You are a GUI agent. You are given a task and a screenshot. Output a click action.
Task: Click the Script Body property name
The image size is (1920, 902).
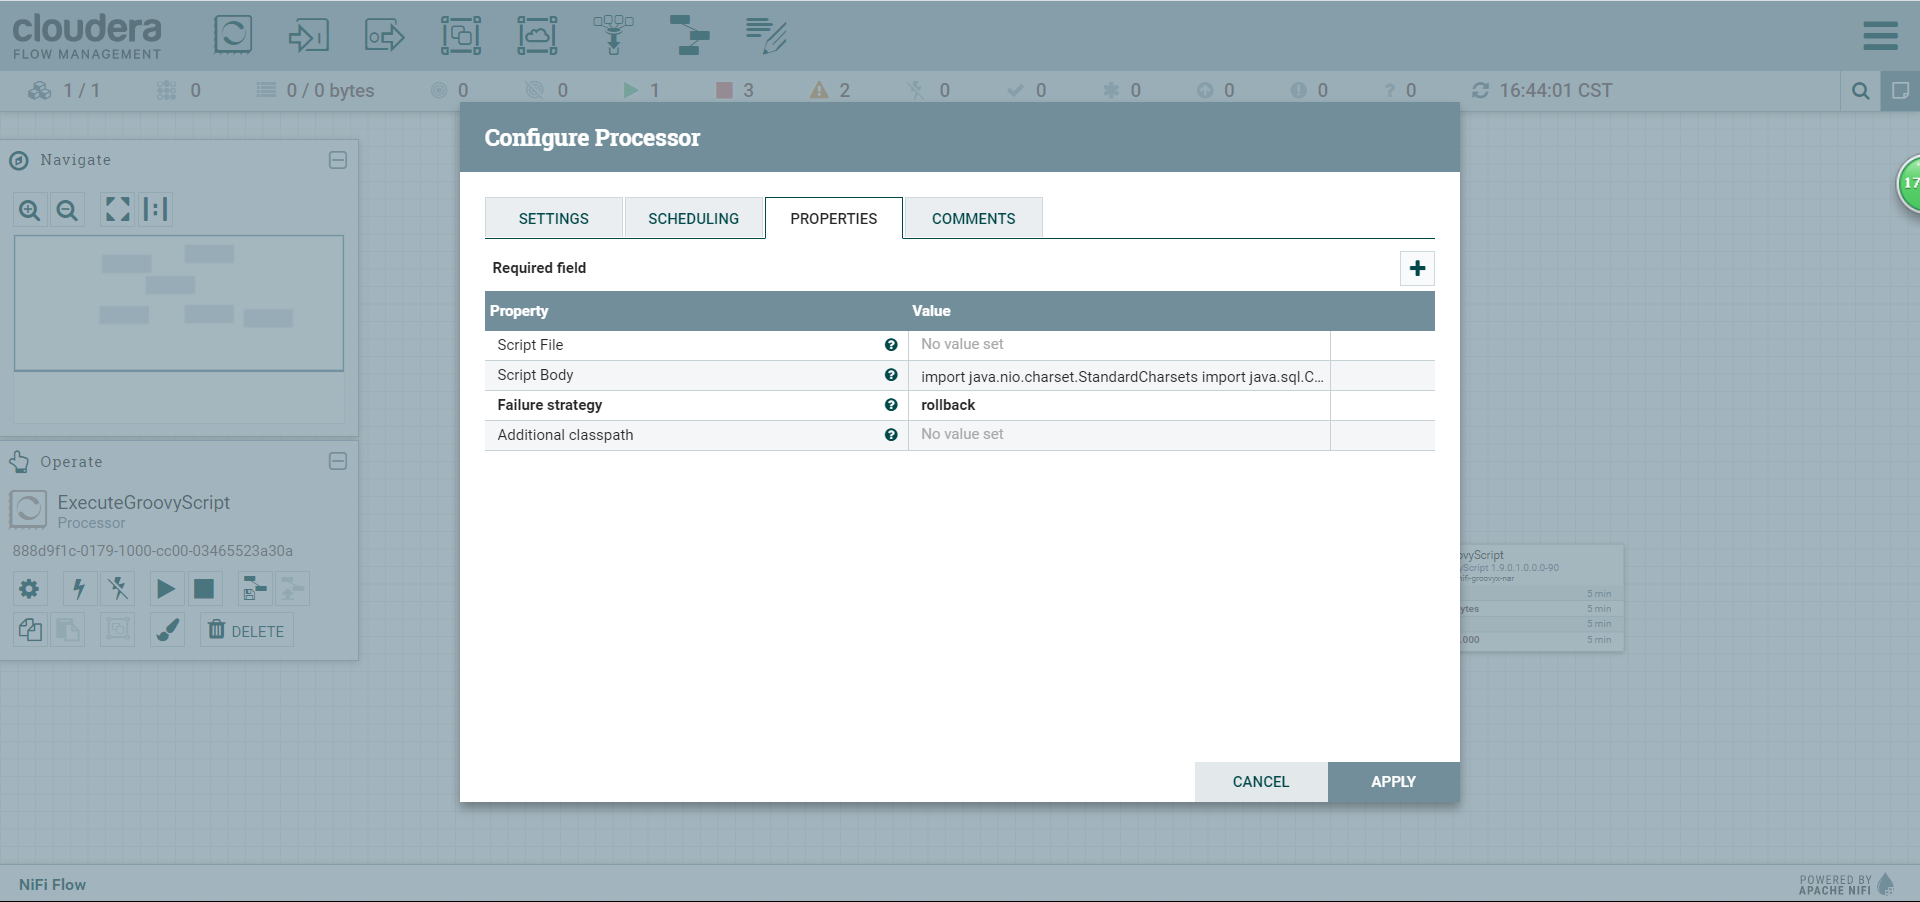coord(535,375)
